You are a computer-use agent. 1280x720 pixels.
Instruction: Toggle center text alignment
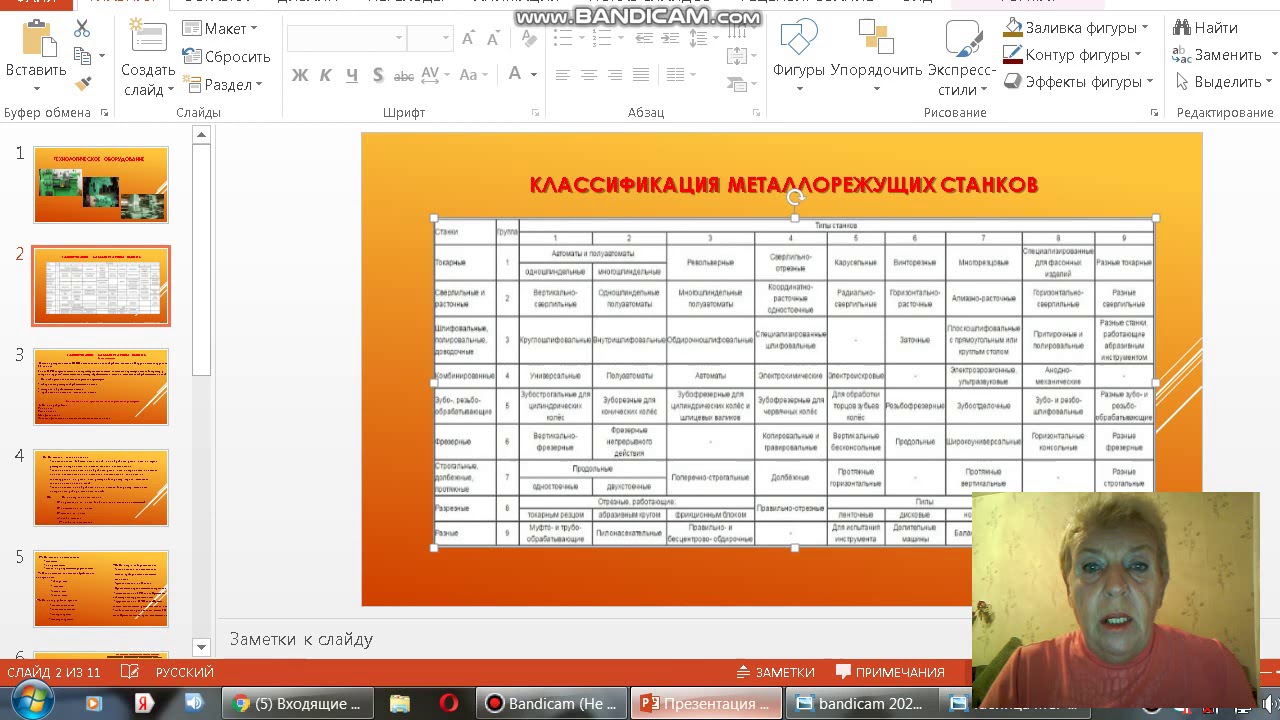(589, 75)
